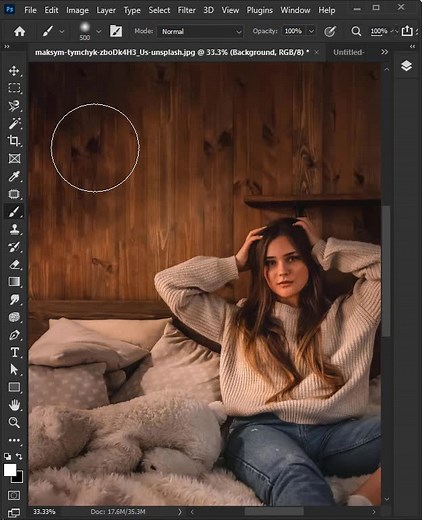Image resolution: width=422 pixels, height=520 pixels.
Task: Open status bar info arrow menu
Action: [x=180, y=512]
